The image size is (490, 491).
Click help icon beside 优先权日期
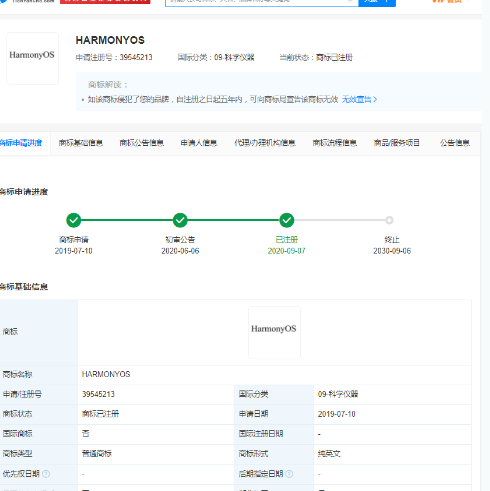(x=46, y=474)
